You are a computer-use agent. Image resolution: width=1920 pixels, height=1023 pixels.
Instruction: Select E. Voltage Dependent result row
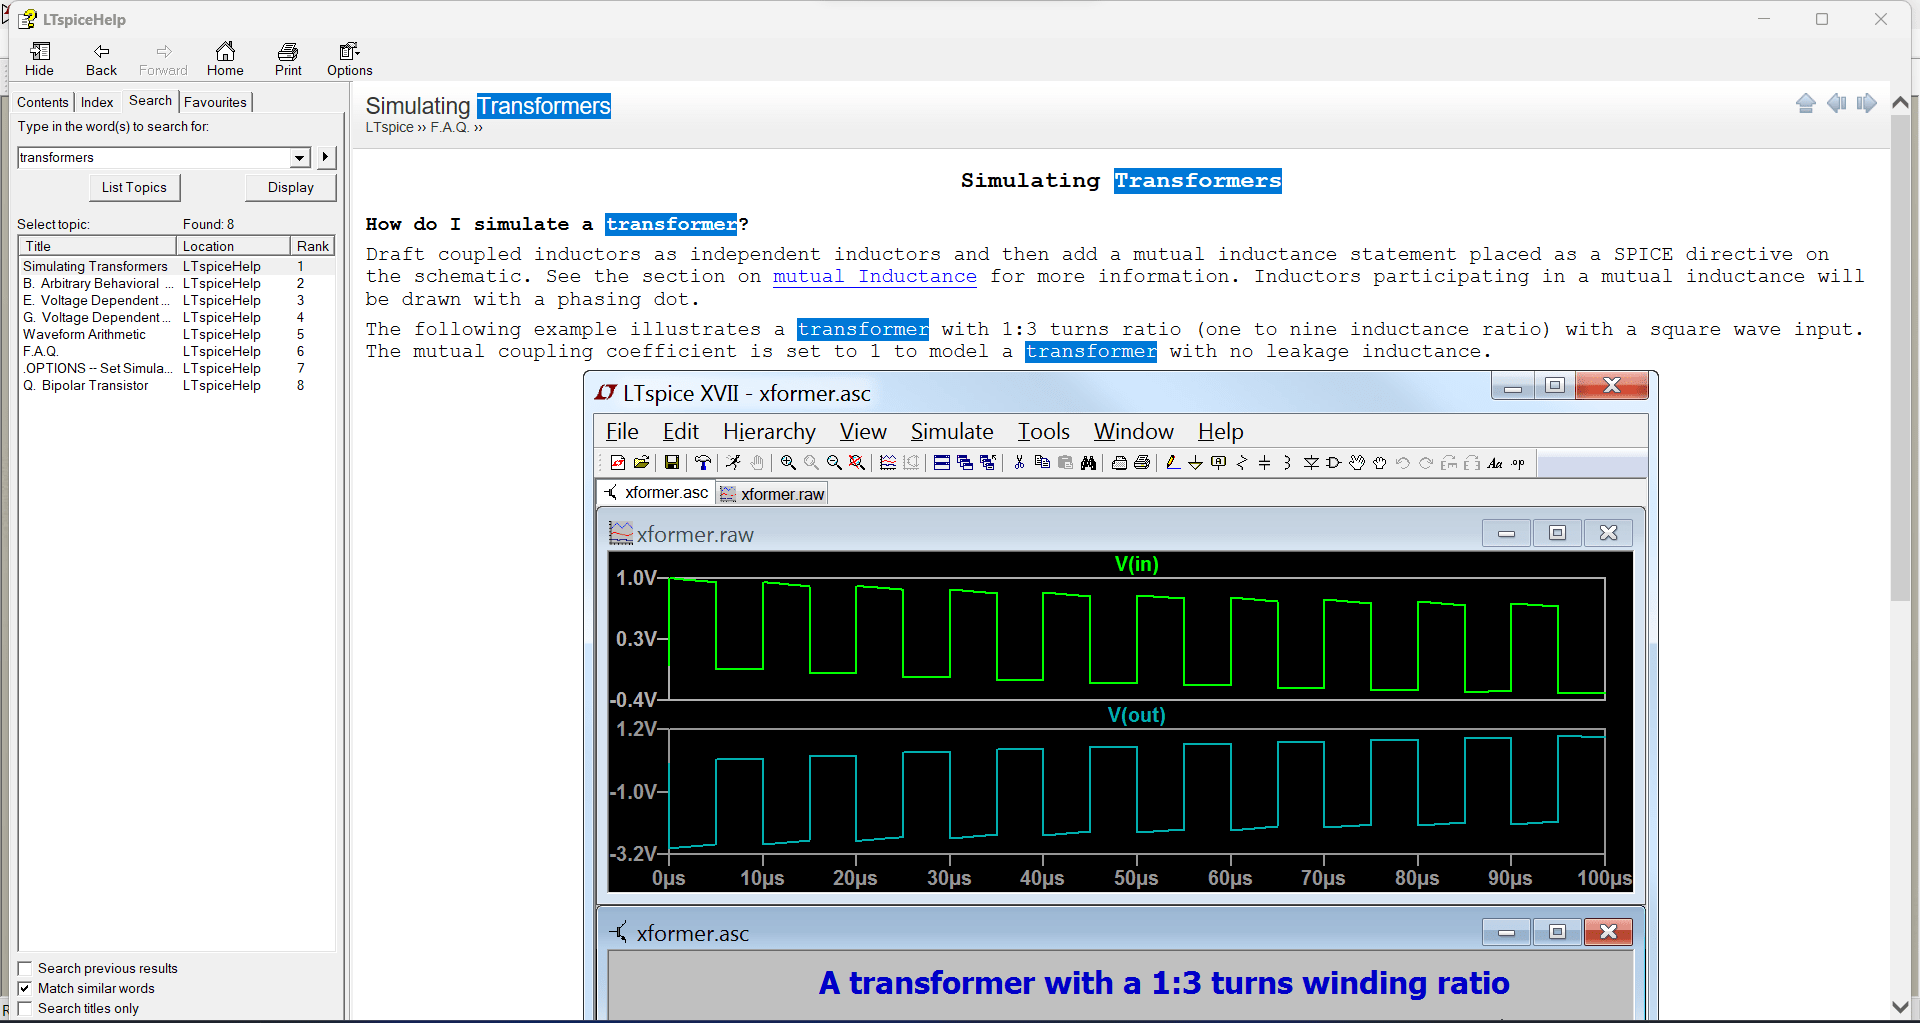tap(177, 300)
